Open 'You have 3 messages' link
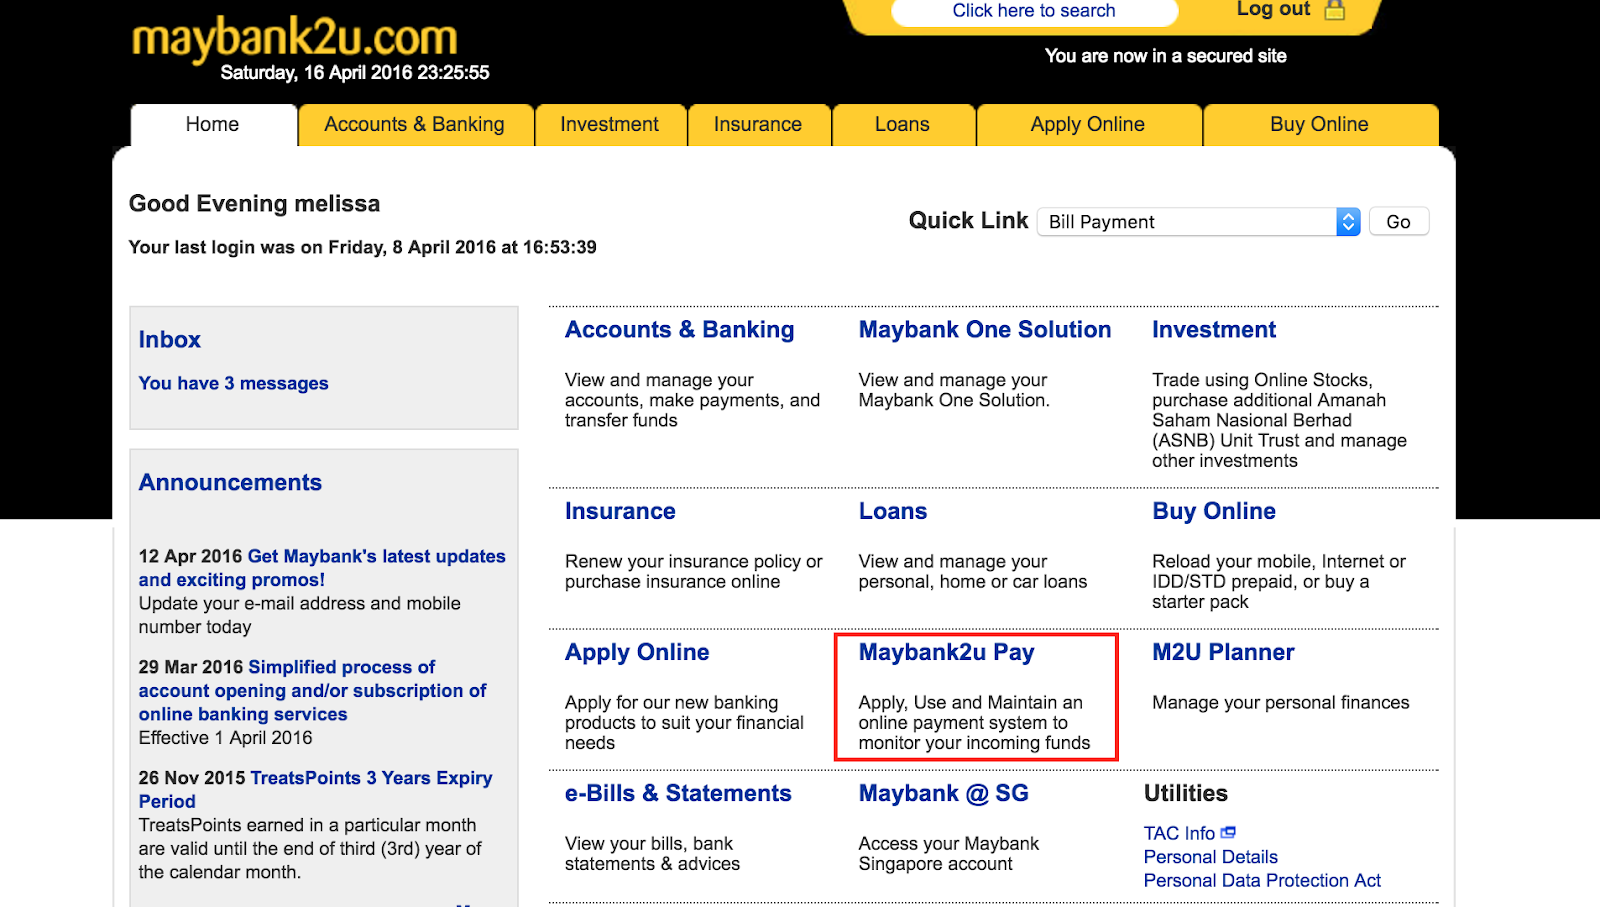 [234, 383]
